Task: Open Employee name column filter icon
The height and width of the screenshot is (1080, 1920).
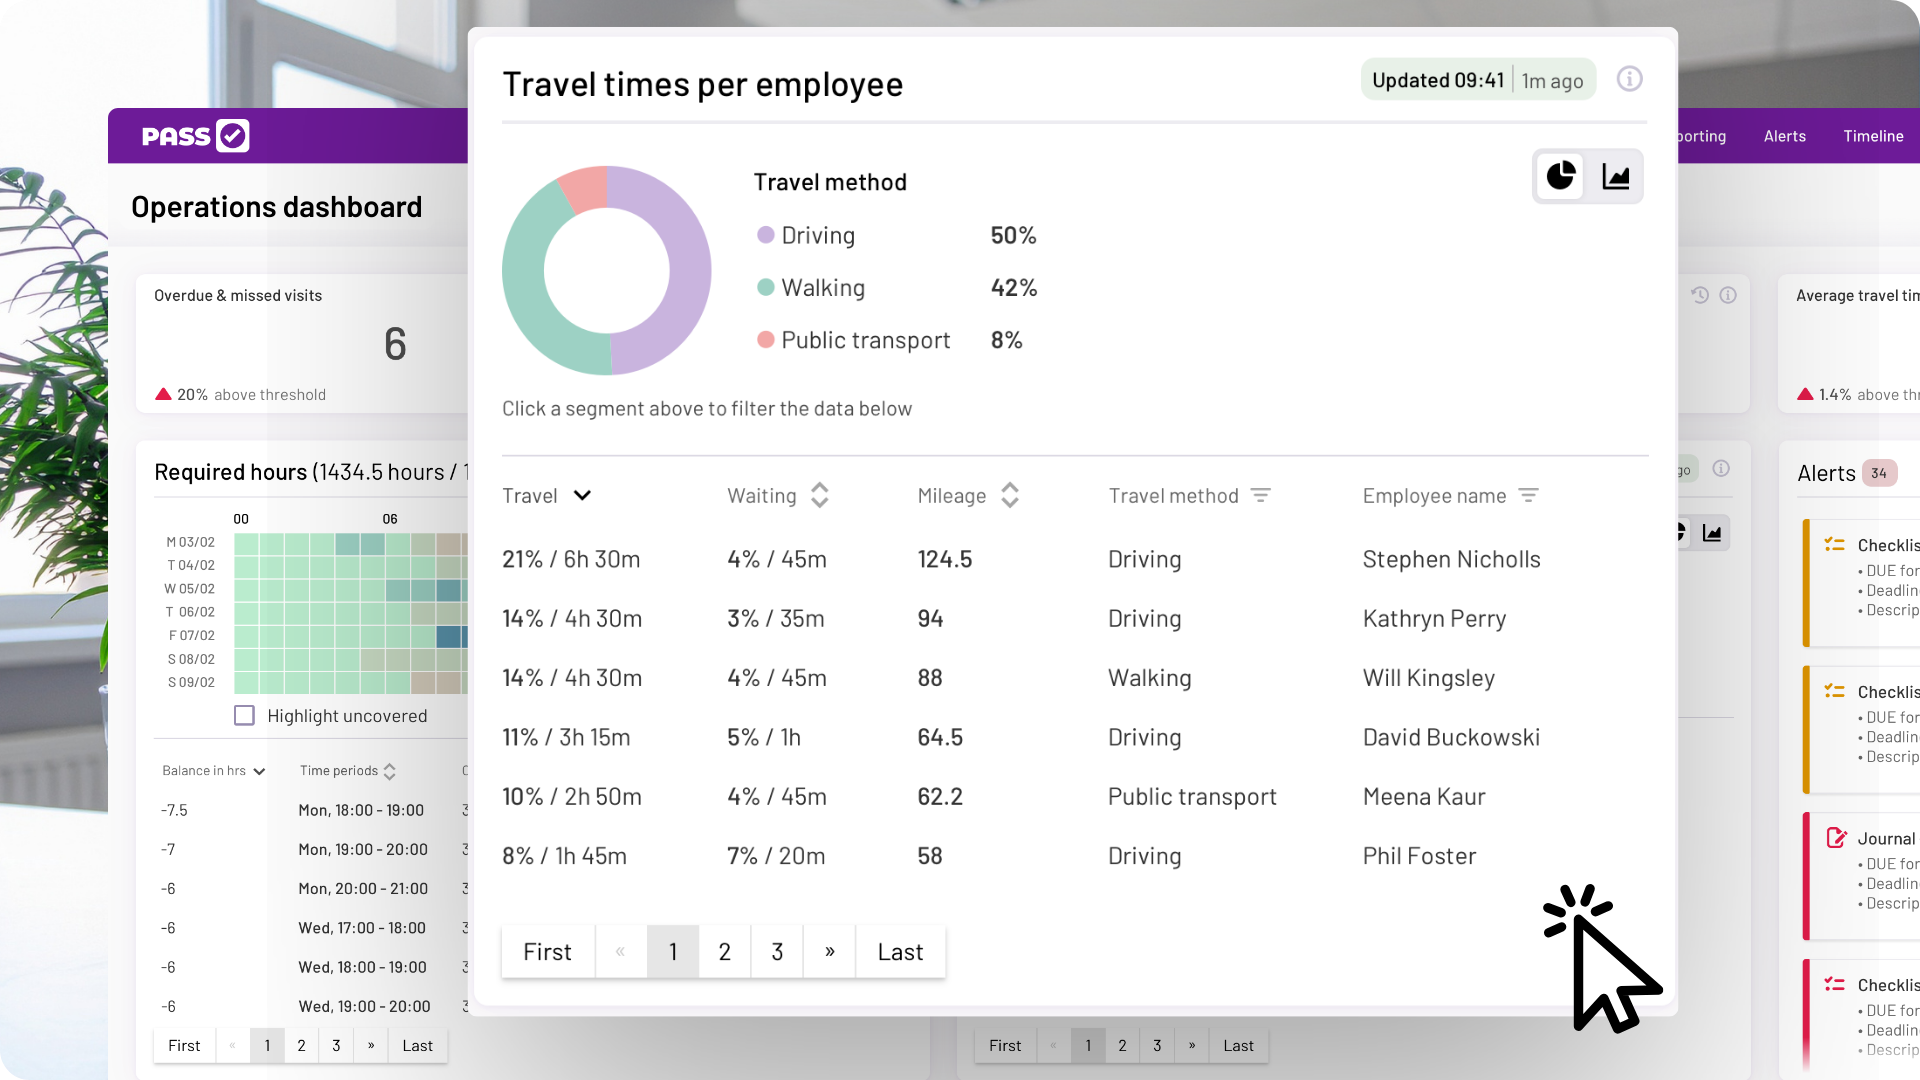Action: pos(1528,496)
